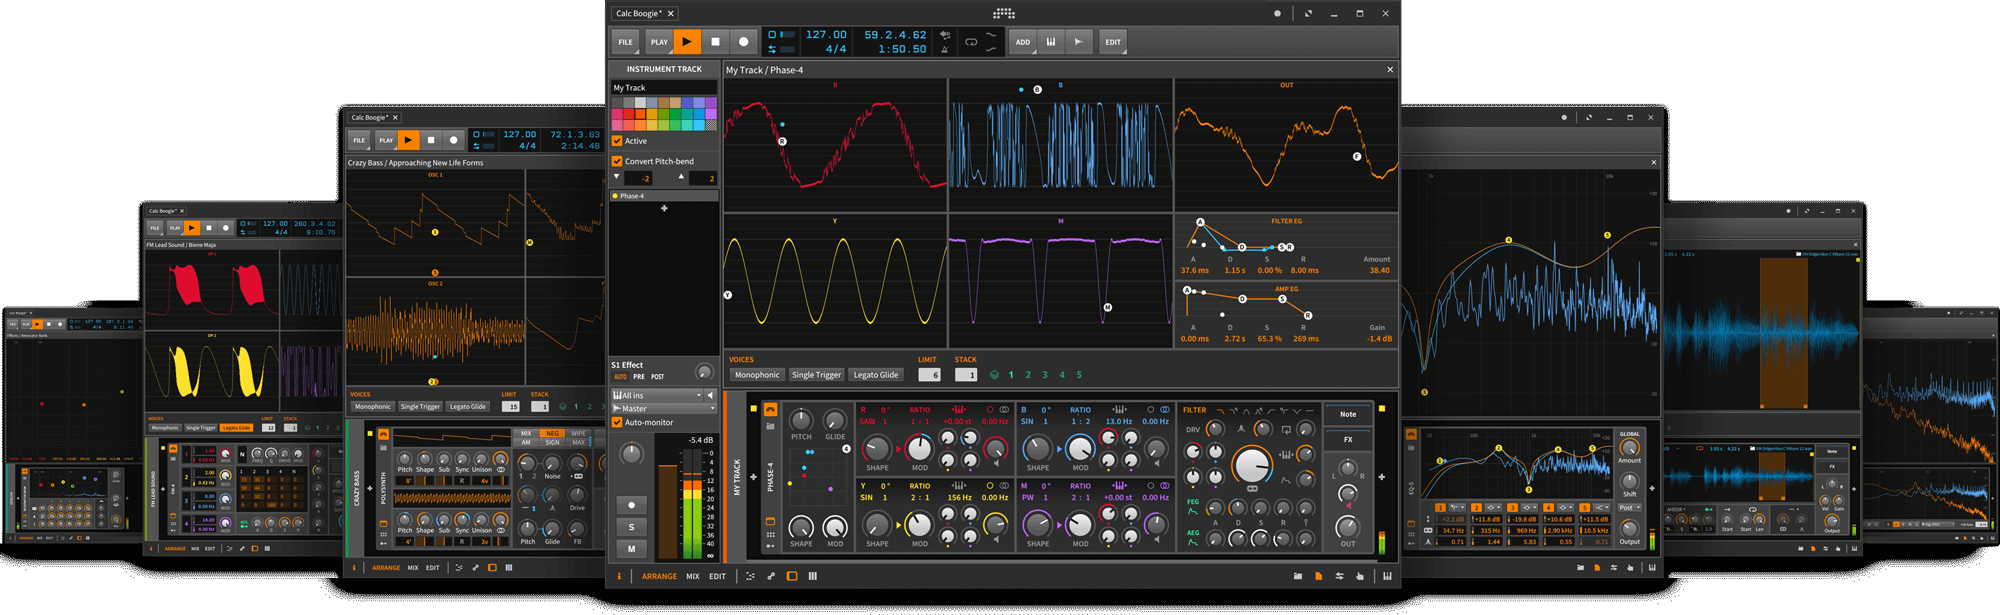Click record in the Crazy Bass window transport
2000x615 pixels.
[x=453, y=140]
